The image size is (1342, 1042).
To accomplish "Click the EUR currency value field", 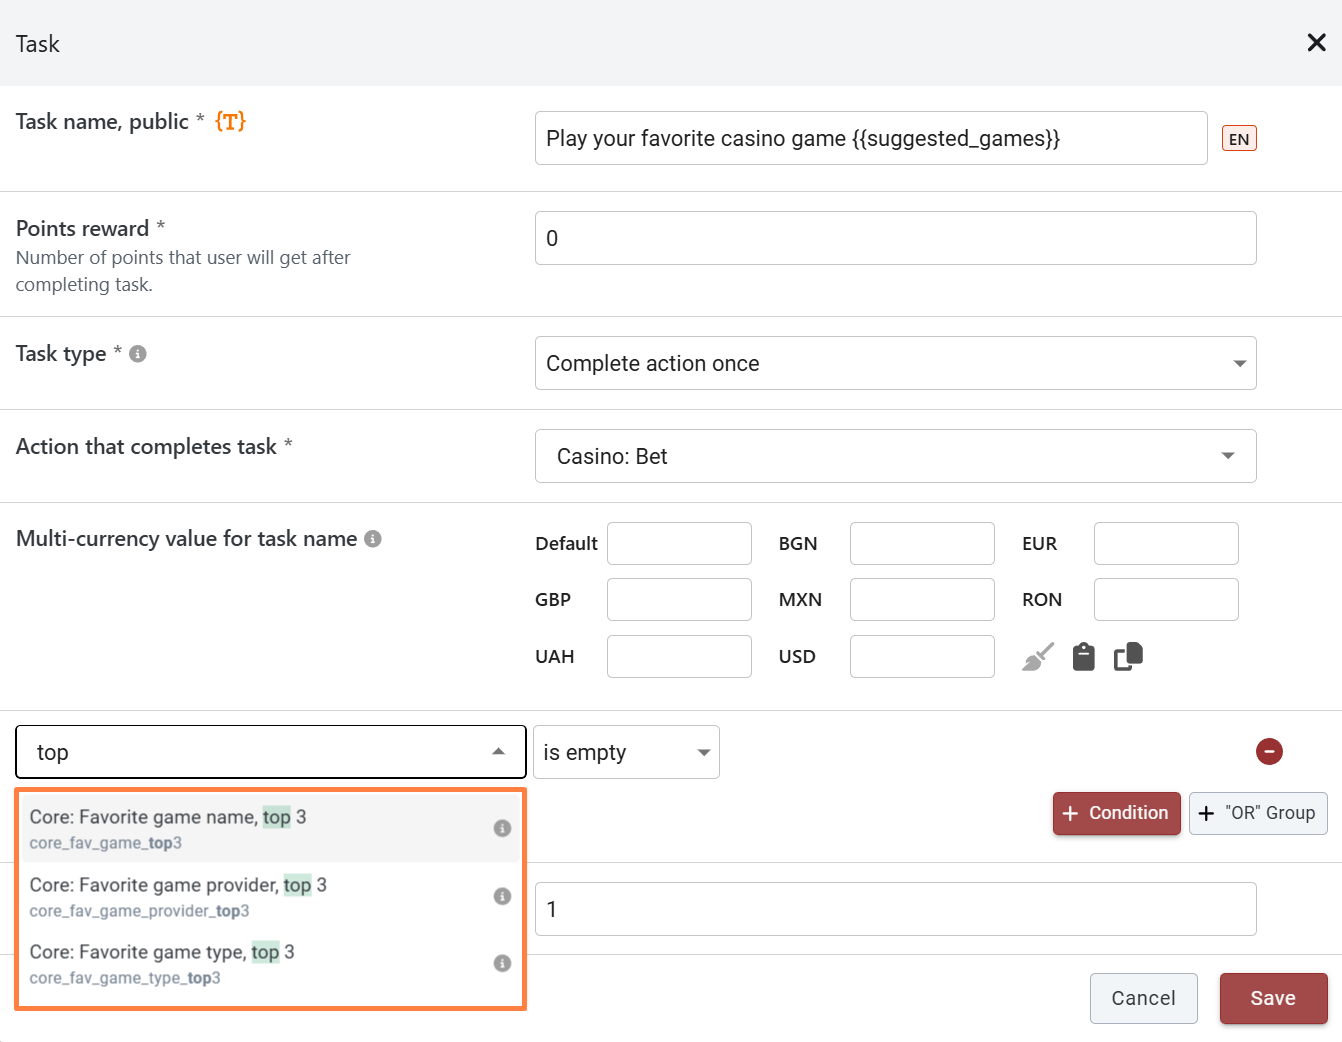I will 1166,543.
